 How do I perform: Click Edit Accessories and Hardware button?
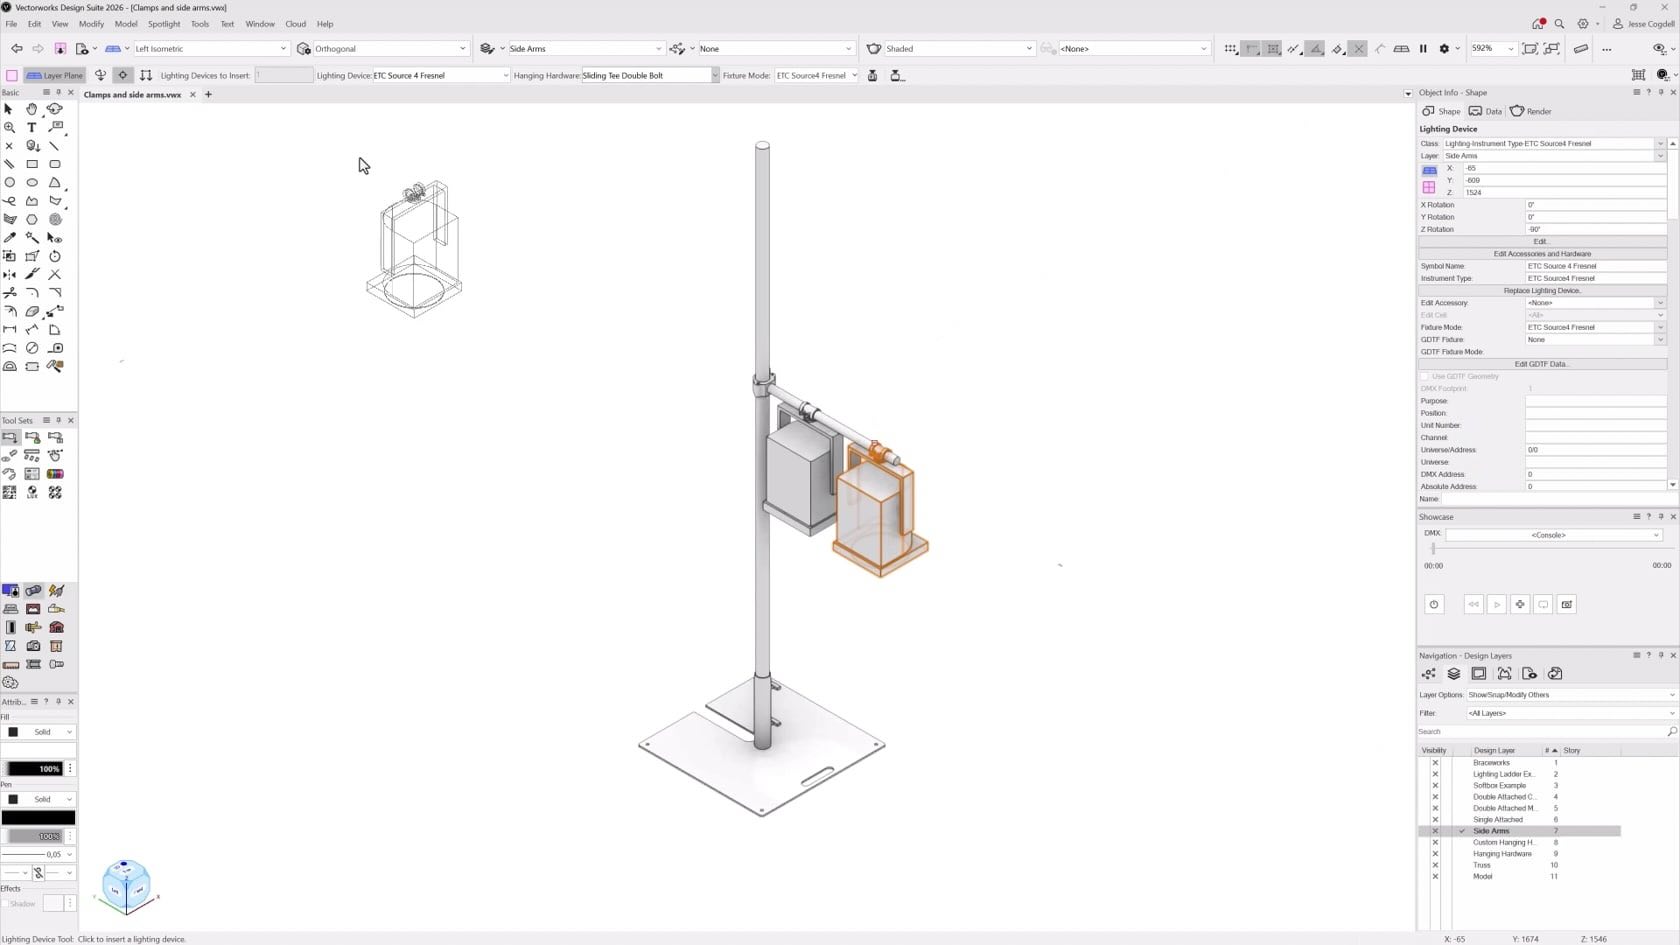[1541, 254]
